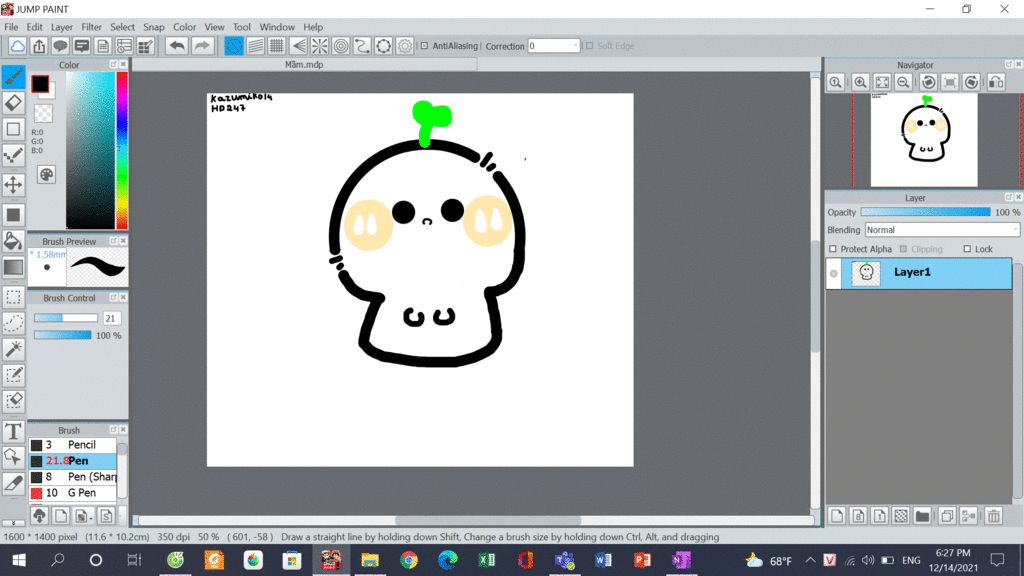The width and height of the screenshot is (1024, 576).
Task: Click the Navigator preview thumbnail
Action: (924, 140)
